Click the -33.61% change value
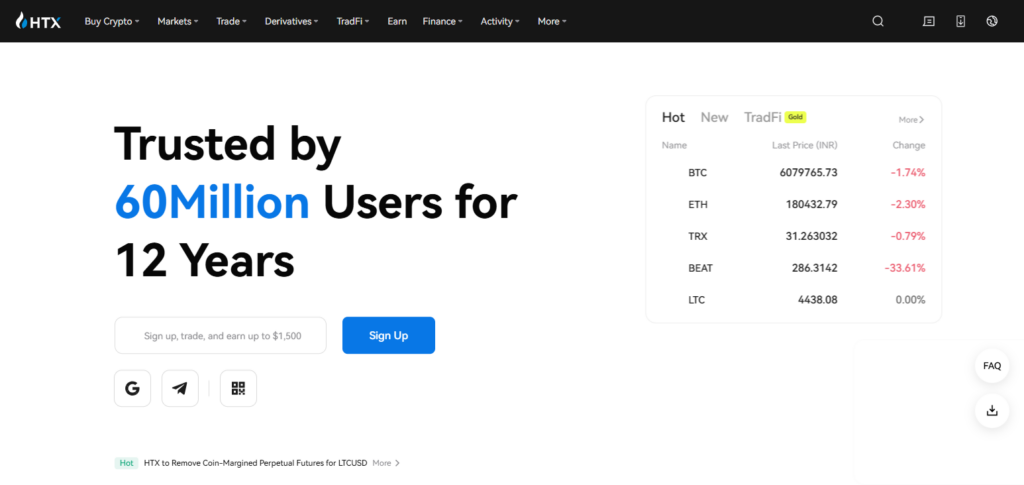Screen dimensions: 1024x485 tap(905, 268)
